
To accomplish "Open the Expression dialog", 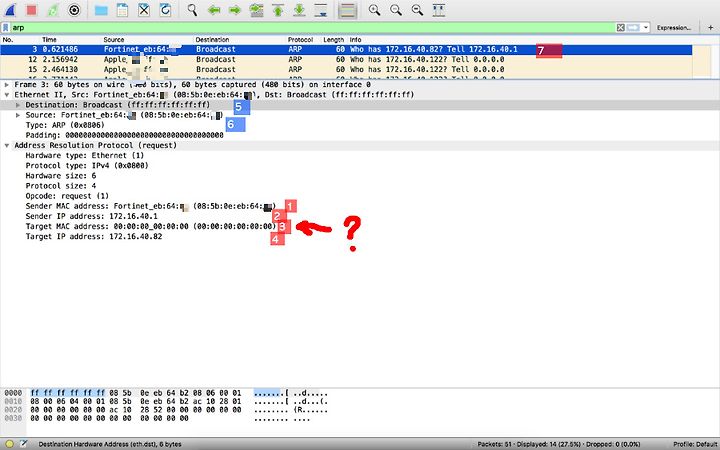I will tap(674, 28).
